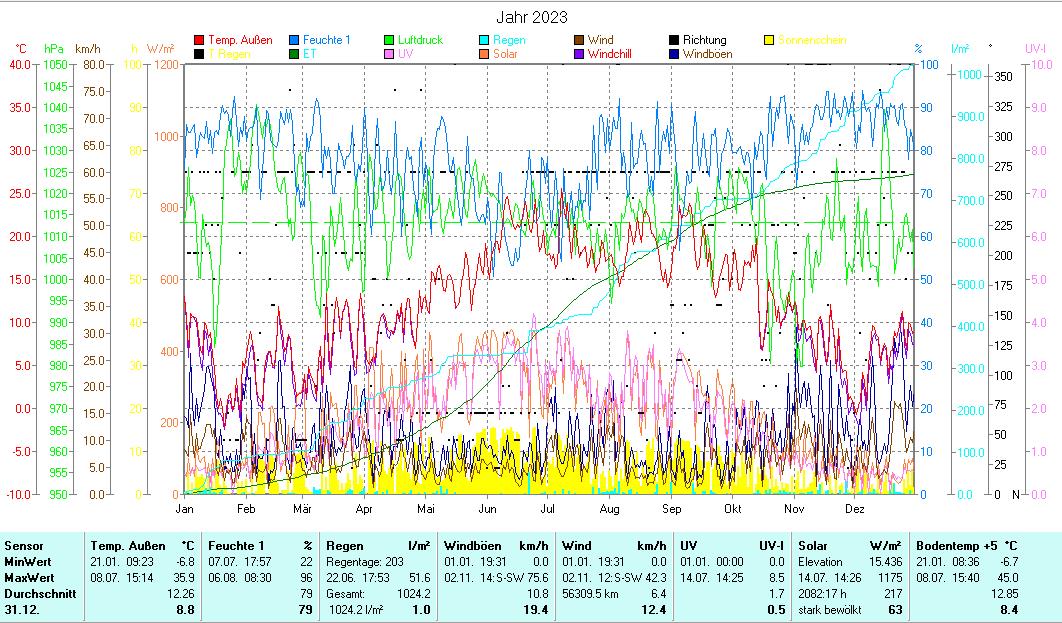Click the ground temperature average '12.85'
This screenshot has width=1062, height=623.
(1004, 594)
